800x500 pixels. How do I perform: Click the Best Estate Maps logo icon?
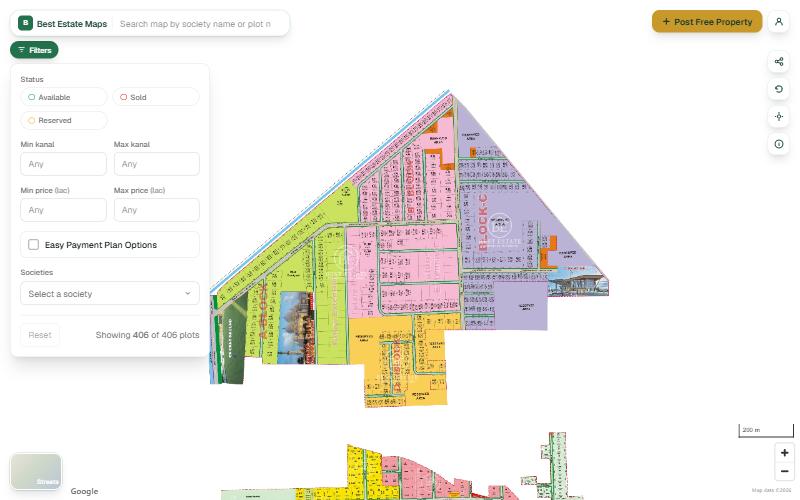coord(25,23)
